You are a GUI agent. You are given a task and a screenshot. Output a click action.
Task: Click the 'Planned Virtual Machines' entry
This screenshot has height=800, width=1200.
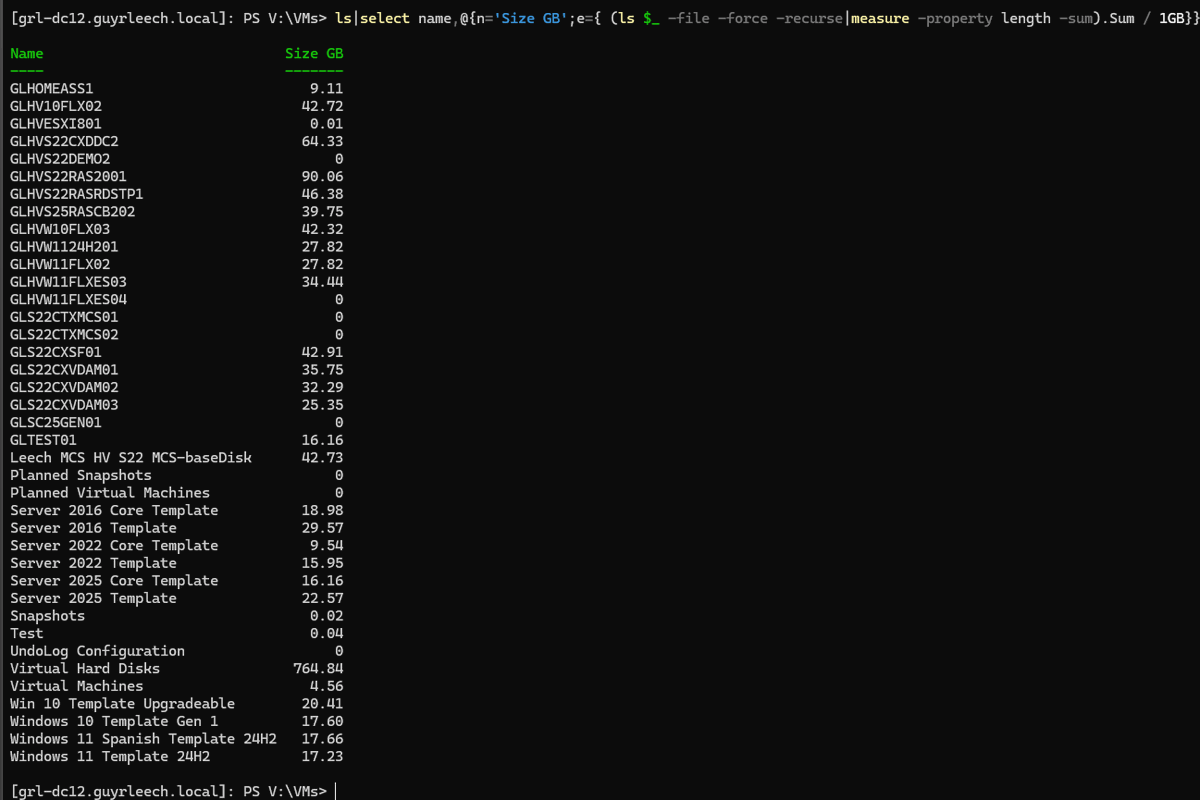[x=110, y=493]
